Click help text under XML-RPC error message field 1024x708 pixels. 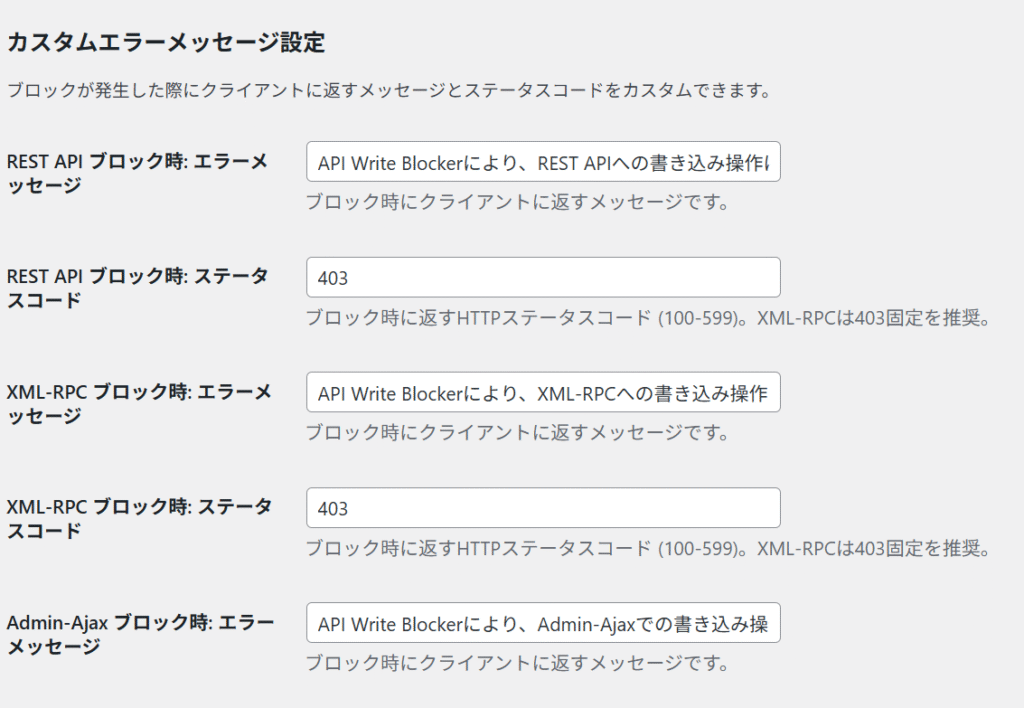[516, 433]
